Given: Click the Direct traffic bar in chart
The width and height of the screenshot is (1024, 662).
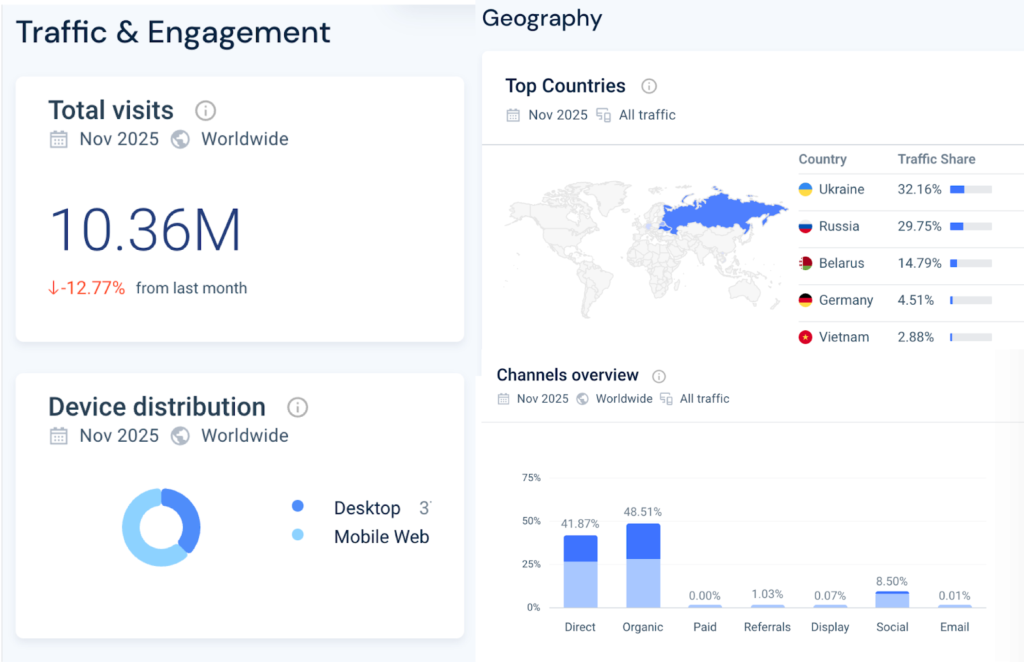Looking at the screenshot, I should 580,571.
